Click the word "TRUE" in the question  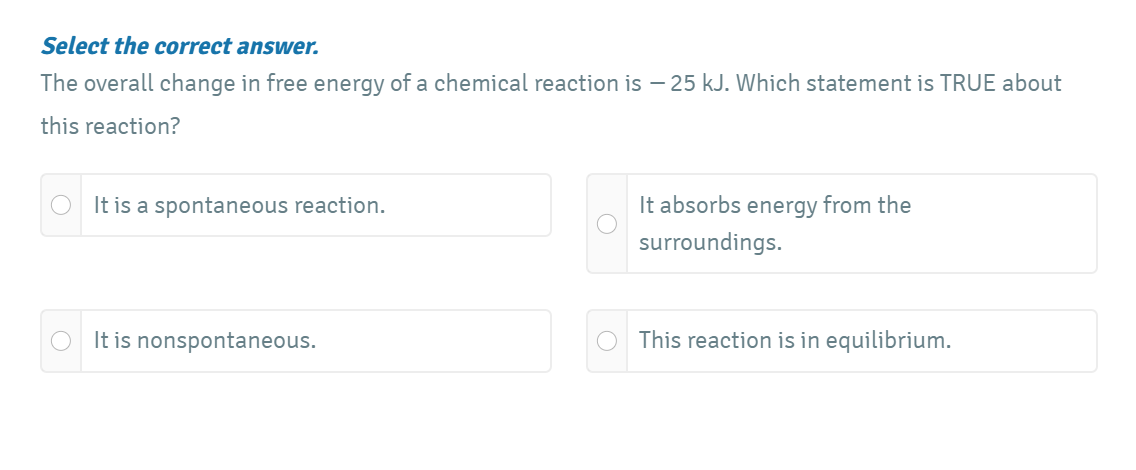pyautogui.click(x=966, y=84)
